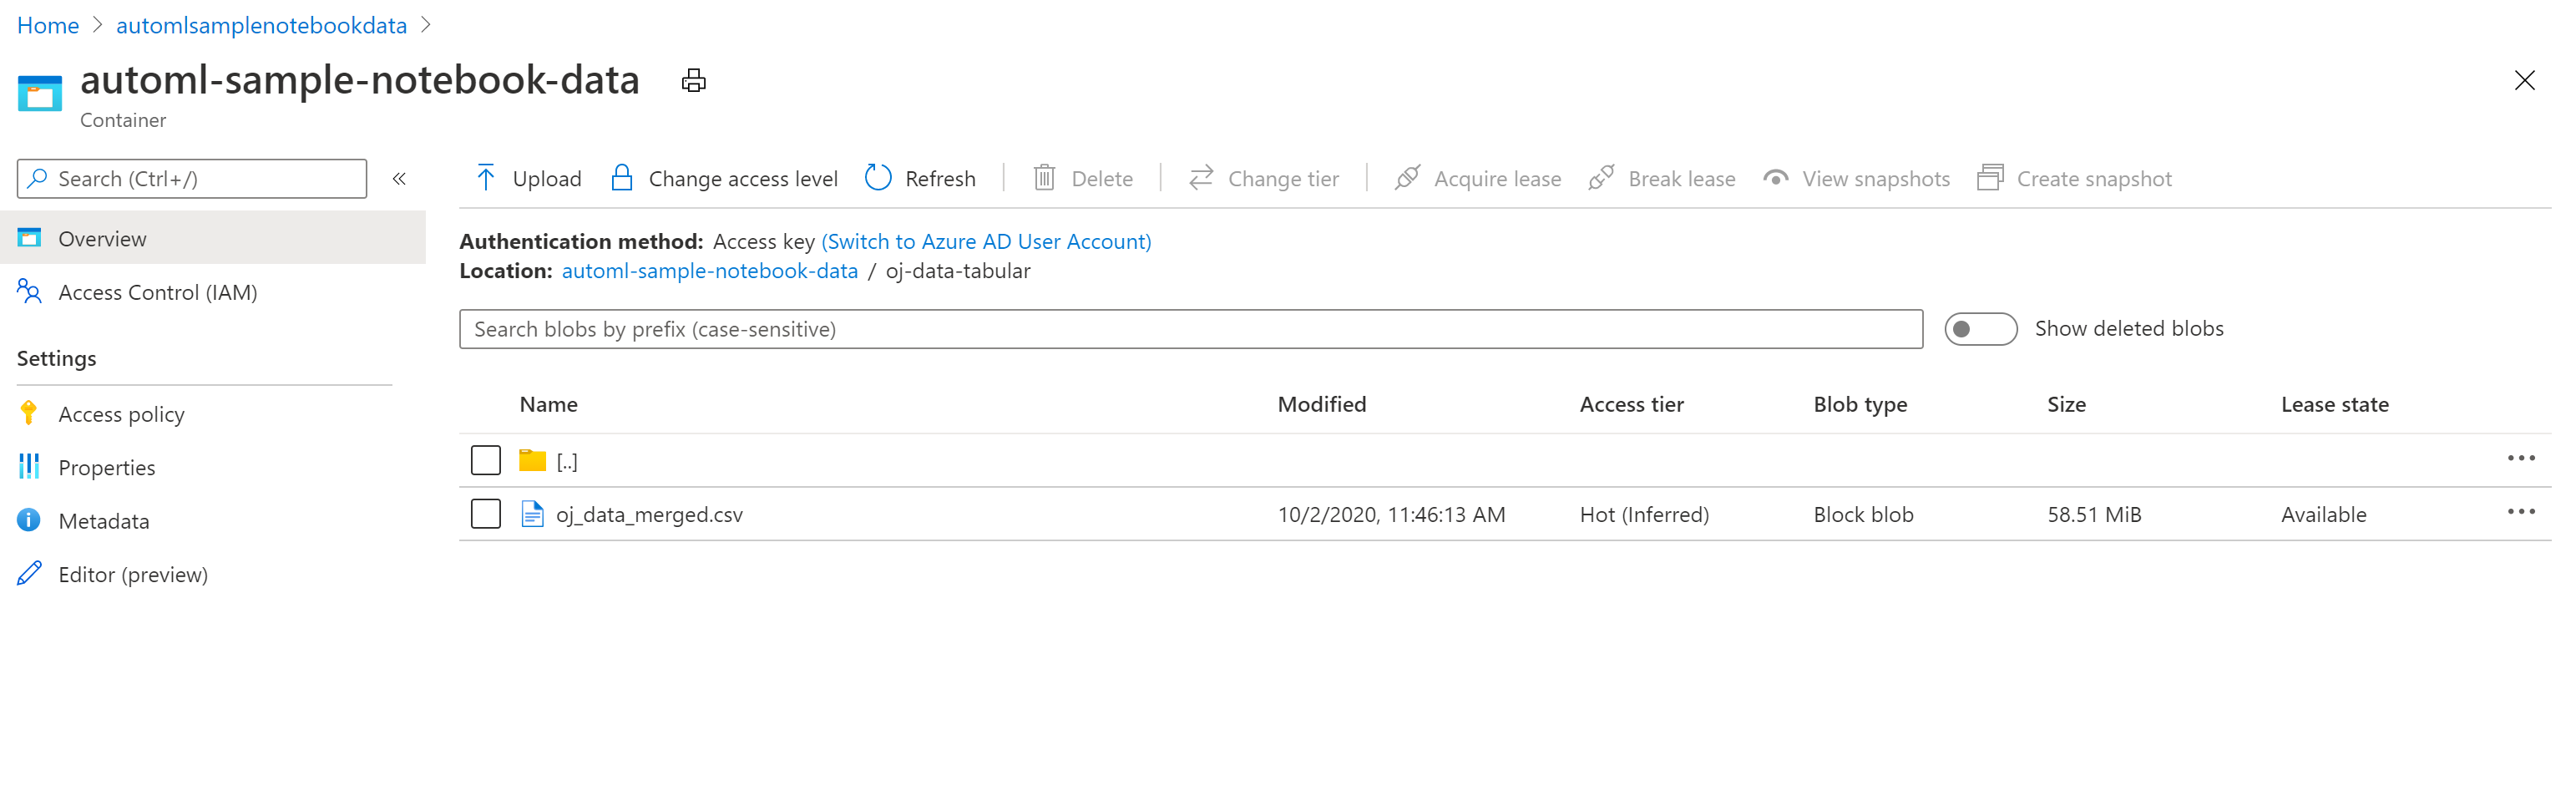Click the Break lease icon
Image resolution: width=2576 pixels, height=811 pixels.
pyautogui.click(x=1601, y=178)
